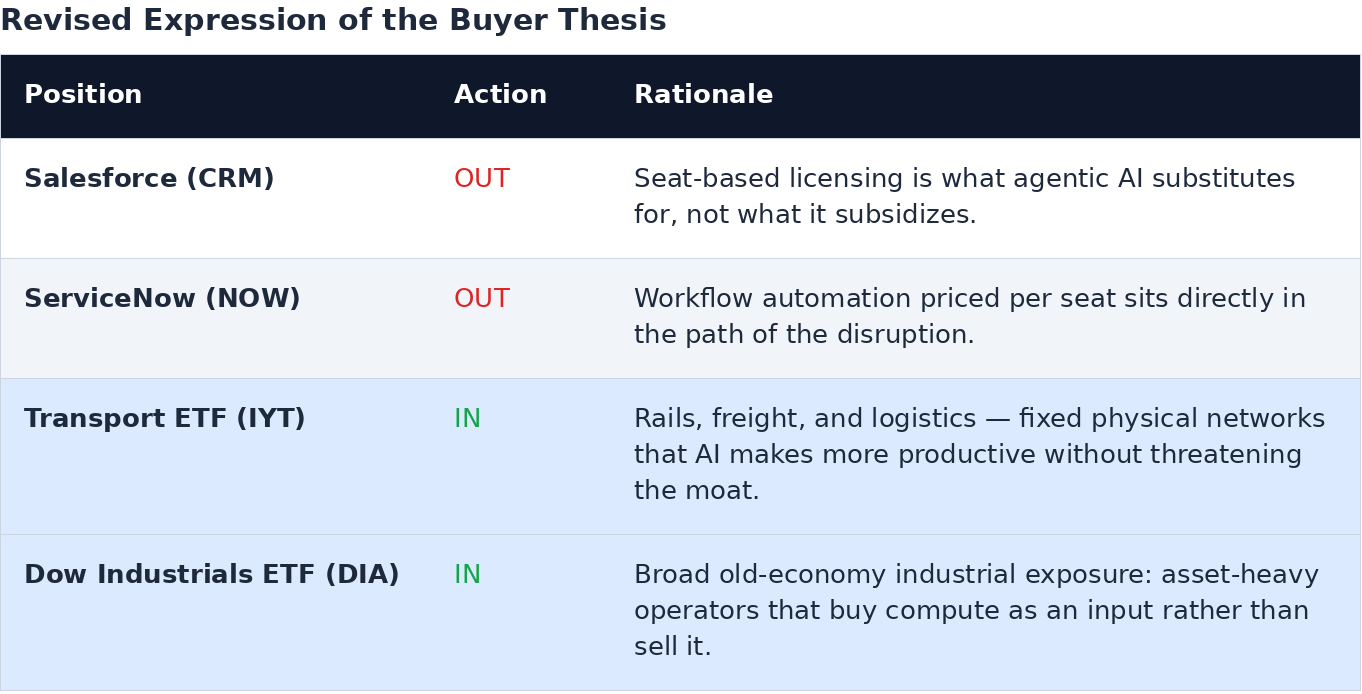This screenshot has width=1362, height=694.
Task: Click the rails, freight, and logistics rationale
Action: click(980, 456)
